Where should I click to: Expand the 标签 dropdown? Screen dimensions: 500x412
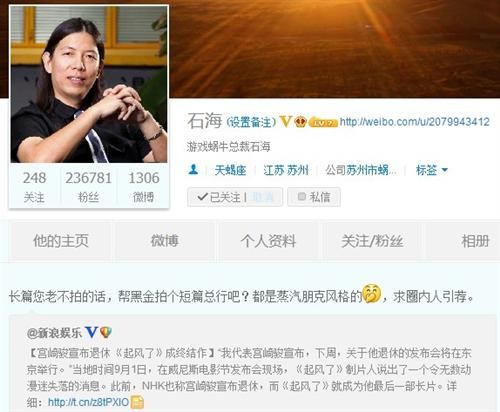pos(431,170)
